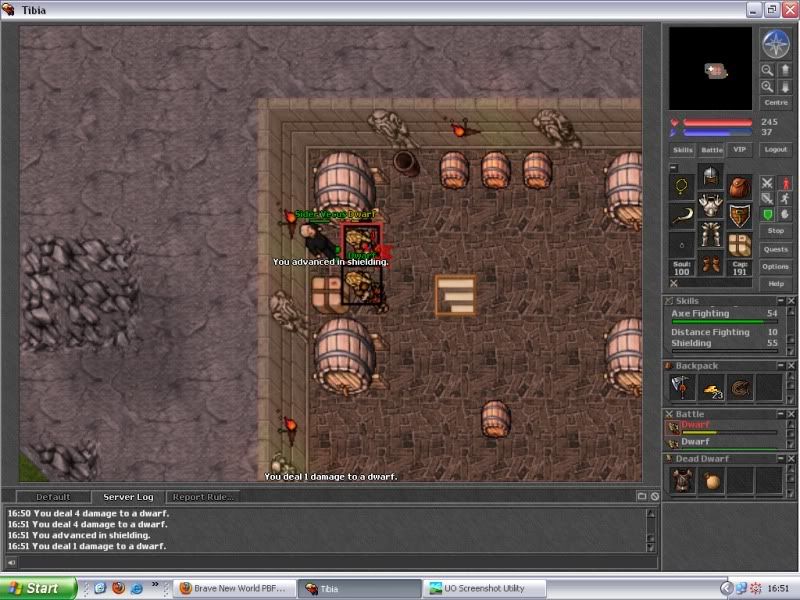Close the Skills panel
The image size is (800, 600).
coord(791,301)
